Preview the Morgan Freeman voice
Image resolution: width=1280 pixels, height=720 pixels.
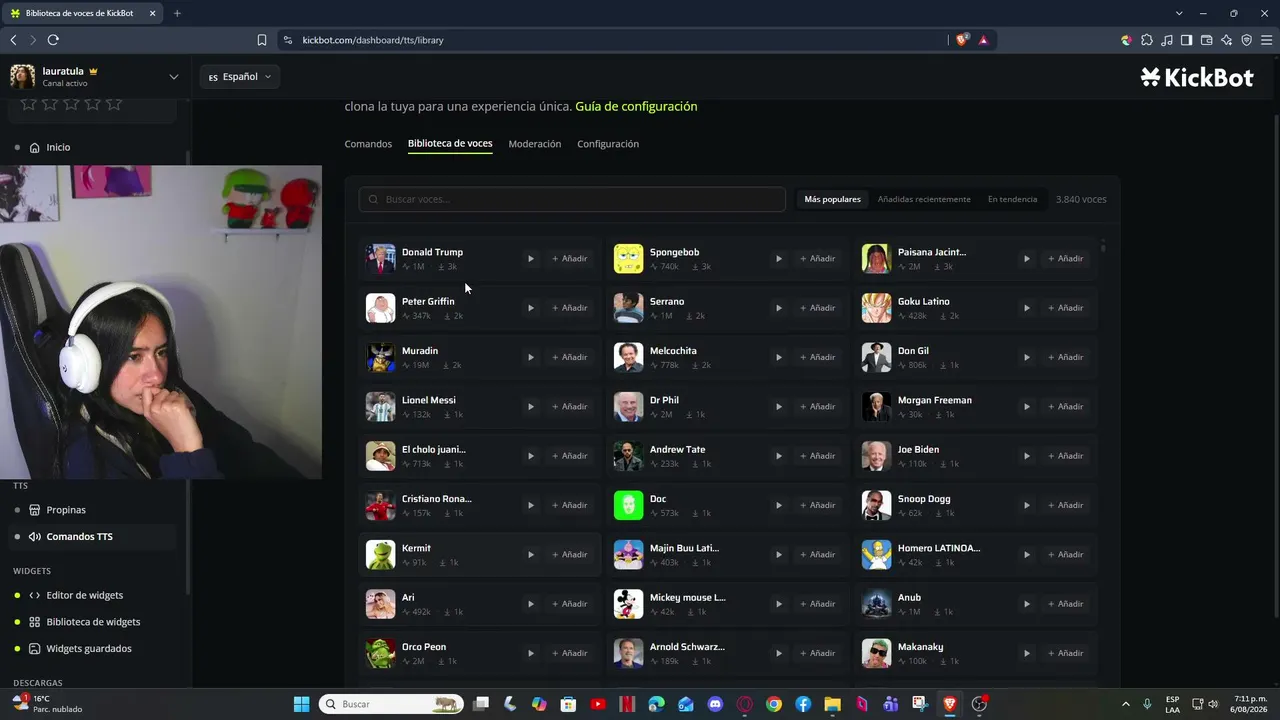pos(1027,407)
